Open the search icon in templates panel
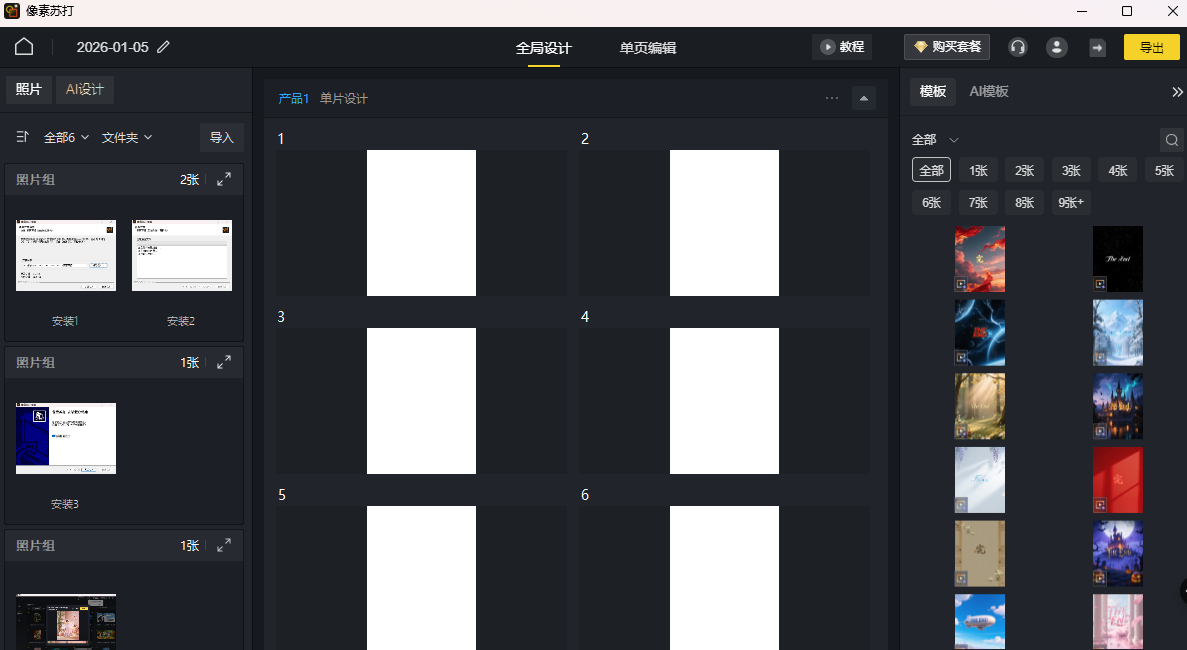This screenshot has height=650, width=1187. click(1171, 139)
